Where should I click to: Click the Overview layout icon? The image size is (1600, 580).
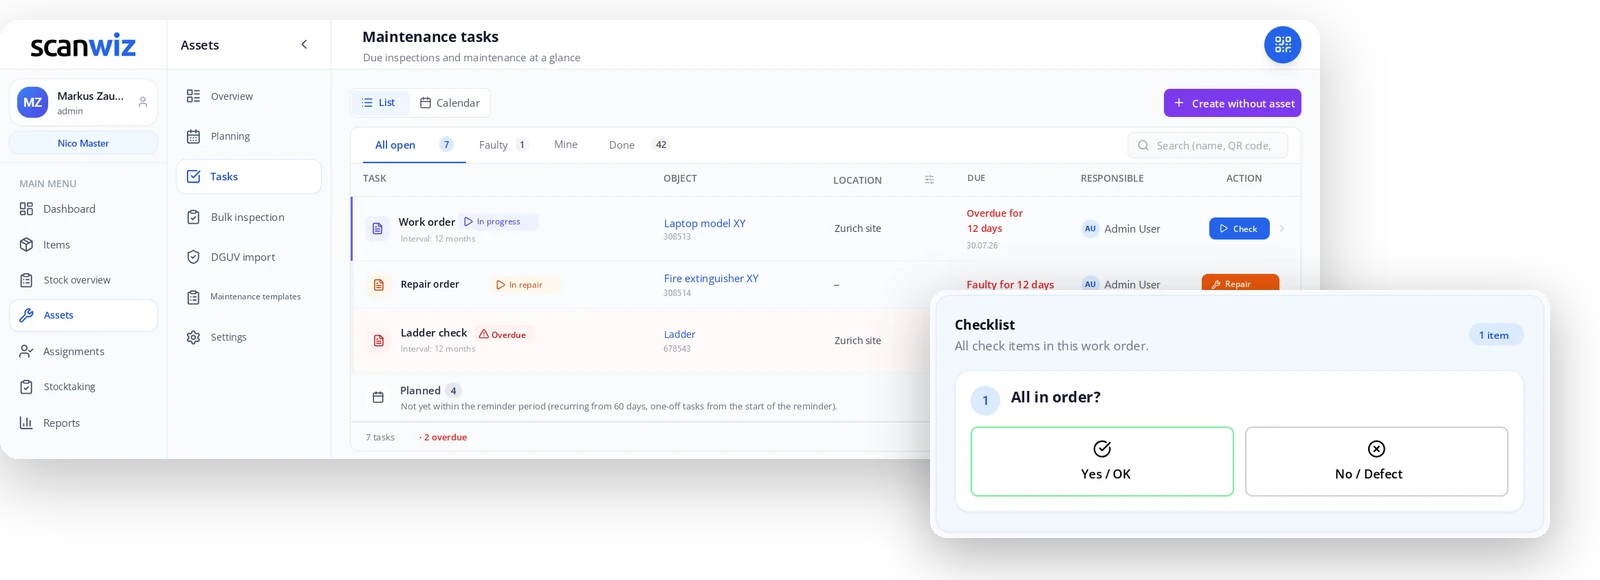(193, 96)
